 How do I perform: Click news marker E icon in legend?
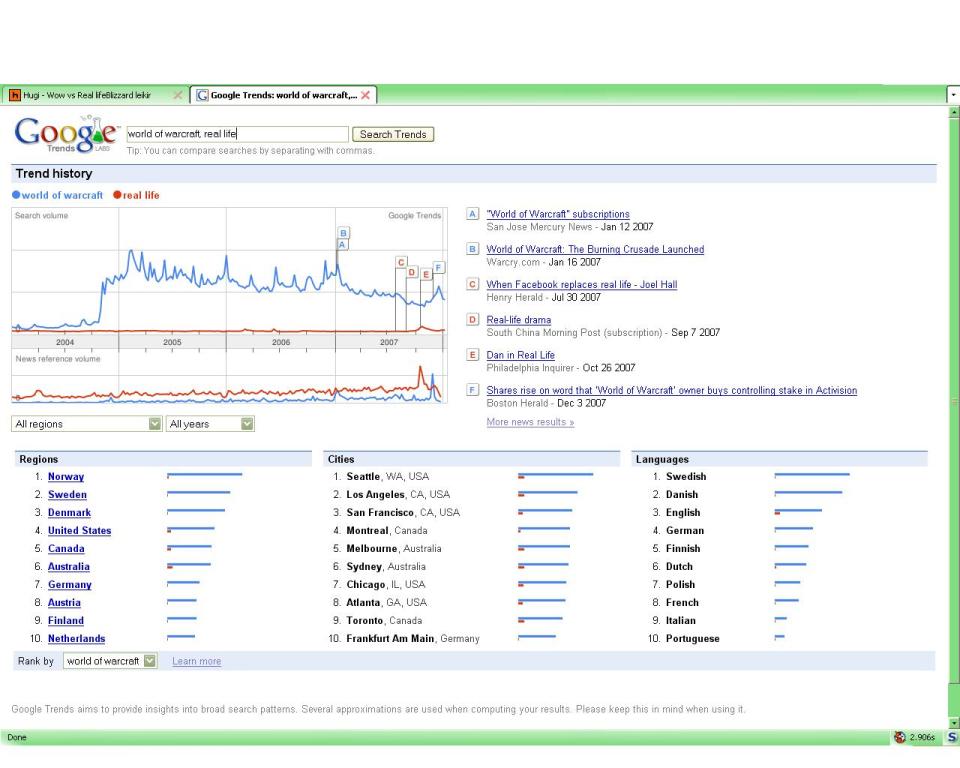472,355
